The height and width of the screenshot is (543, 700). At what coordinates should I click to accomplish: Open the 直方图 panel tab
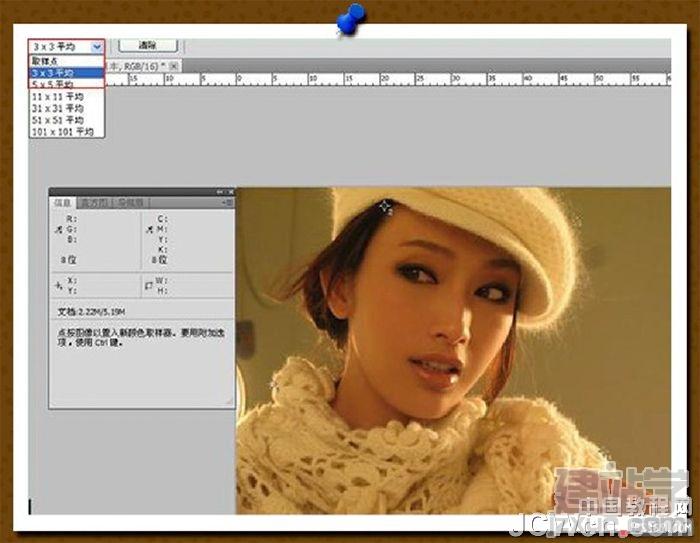coord(95,203)
